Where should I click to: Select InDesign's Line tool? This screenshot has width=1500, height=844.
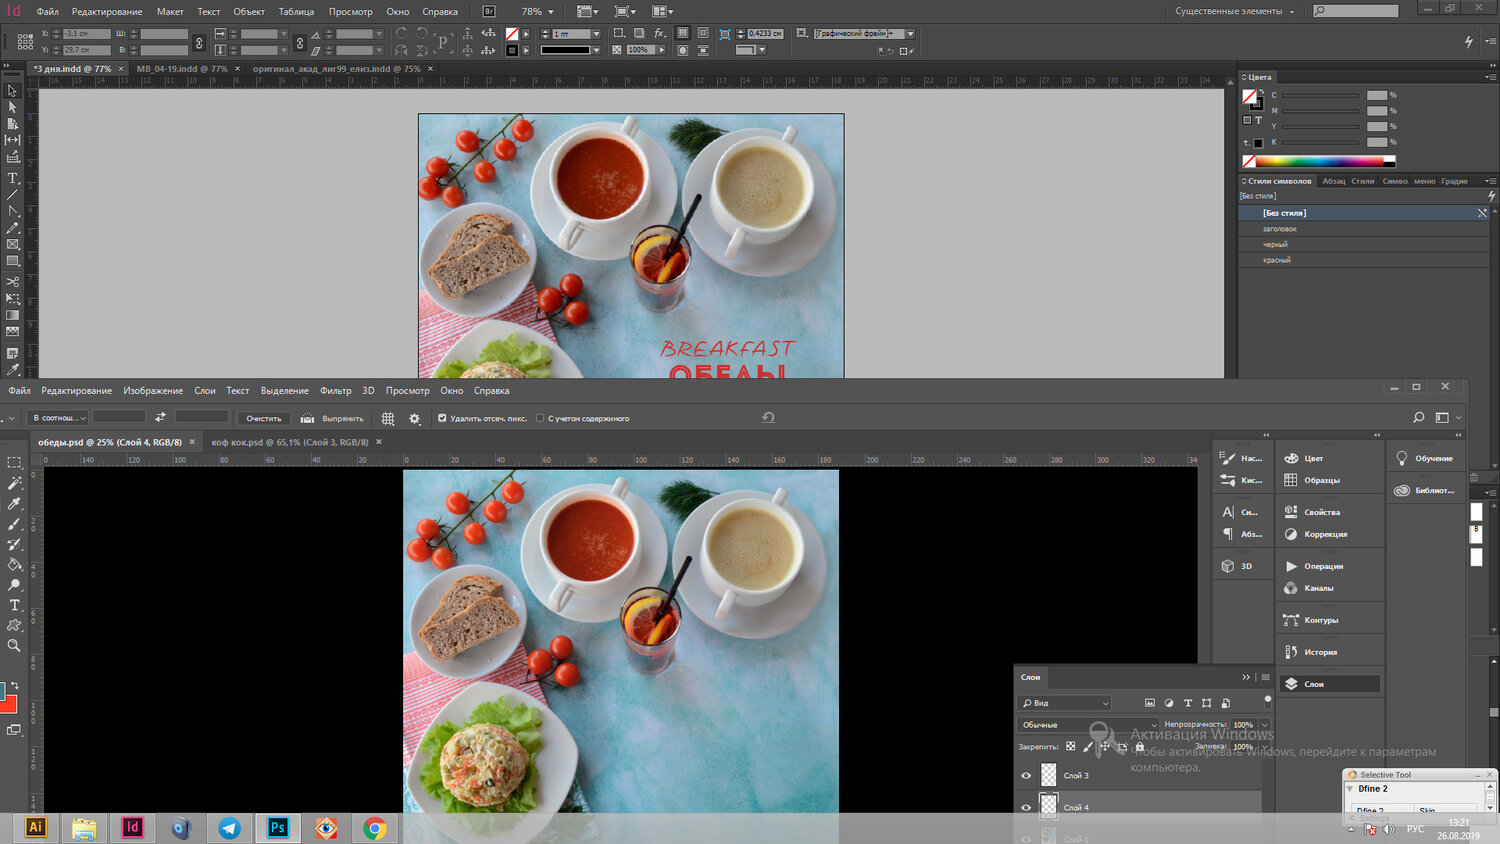(x=12, y=194)
